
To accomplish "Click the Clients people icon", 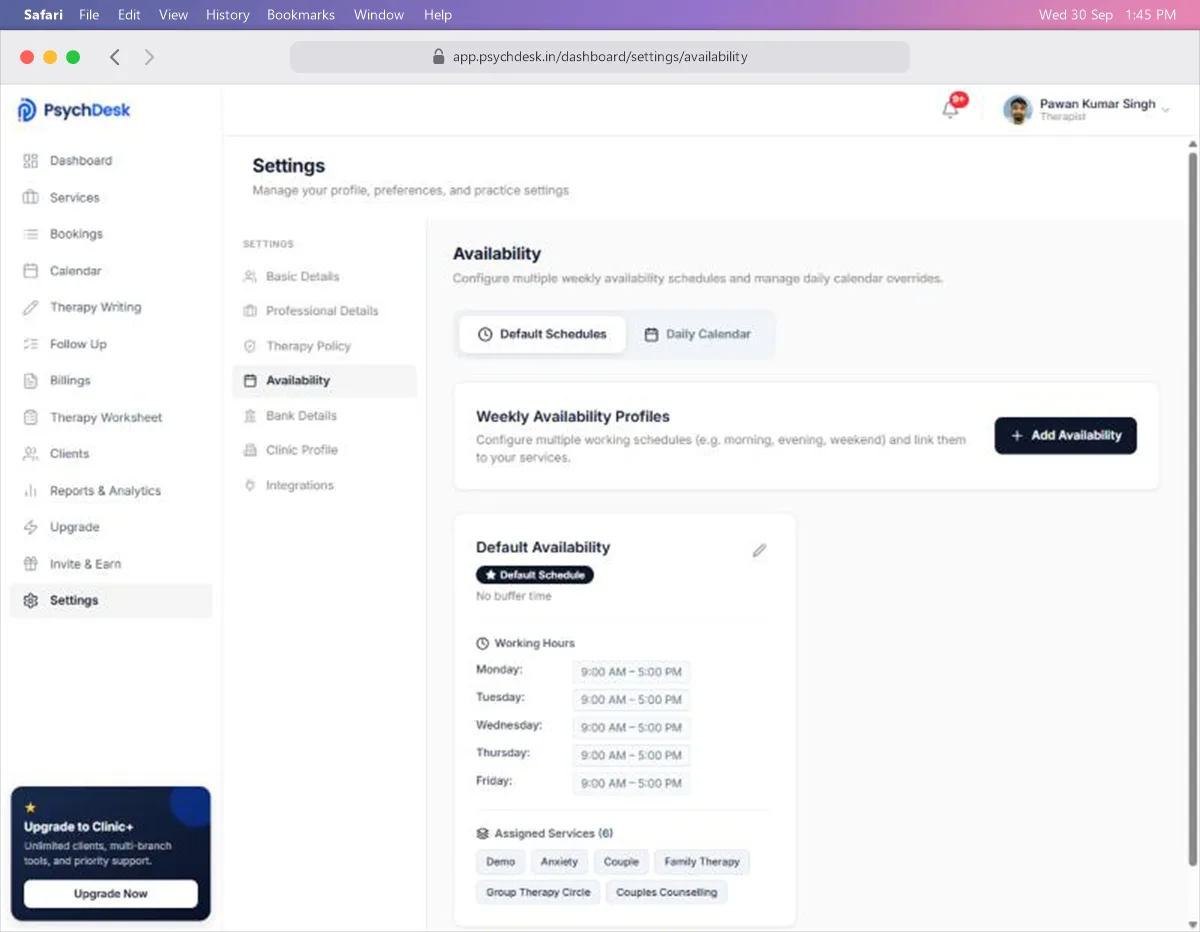I will click(30, 454).
